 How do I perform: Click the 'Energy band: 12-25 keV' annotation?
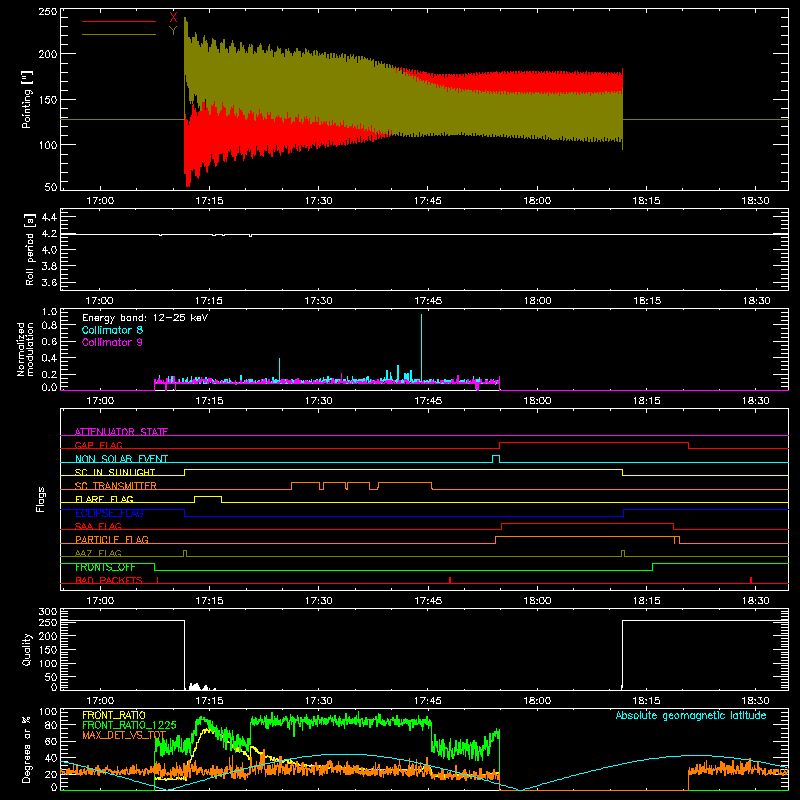[145, 318]
